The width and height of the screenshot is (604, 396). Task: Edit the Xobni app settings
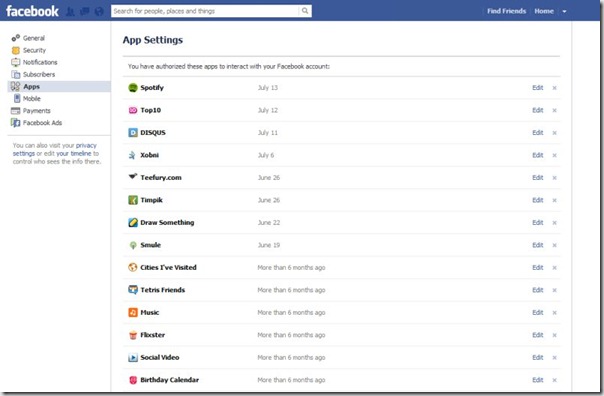point(538,155)
